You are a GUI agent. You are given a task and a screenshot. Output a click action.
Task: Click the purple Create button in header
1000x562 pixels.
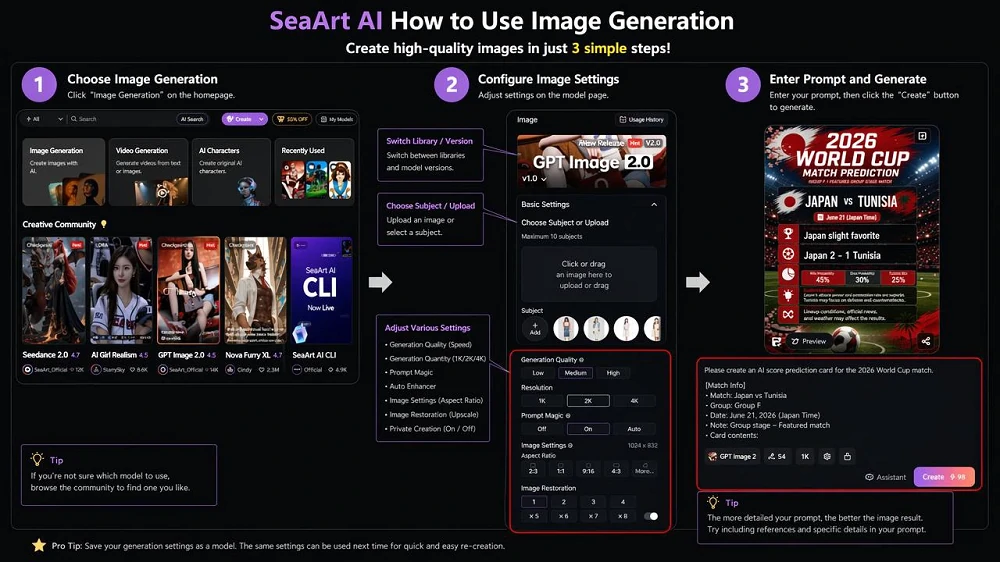coord(244,119)
